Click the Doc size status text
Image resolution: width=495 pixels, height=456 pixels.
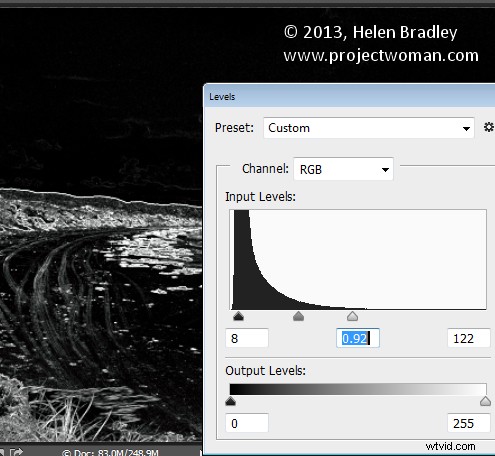(x=111, y=453)
